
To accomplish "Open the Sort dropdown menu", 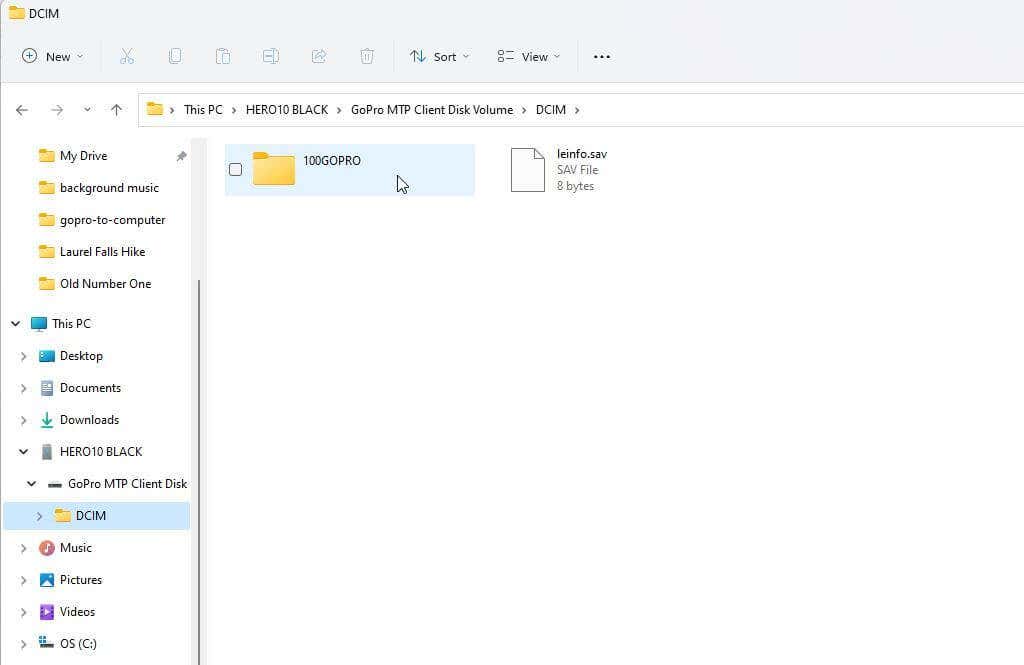I will point(440,57).
